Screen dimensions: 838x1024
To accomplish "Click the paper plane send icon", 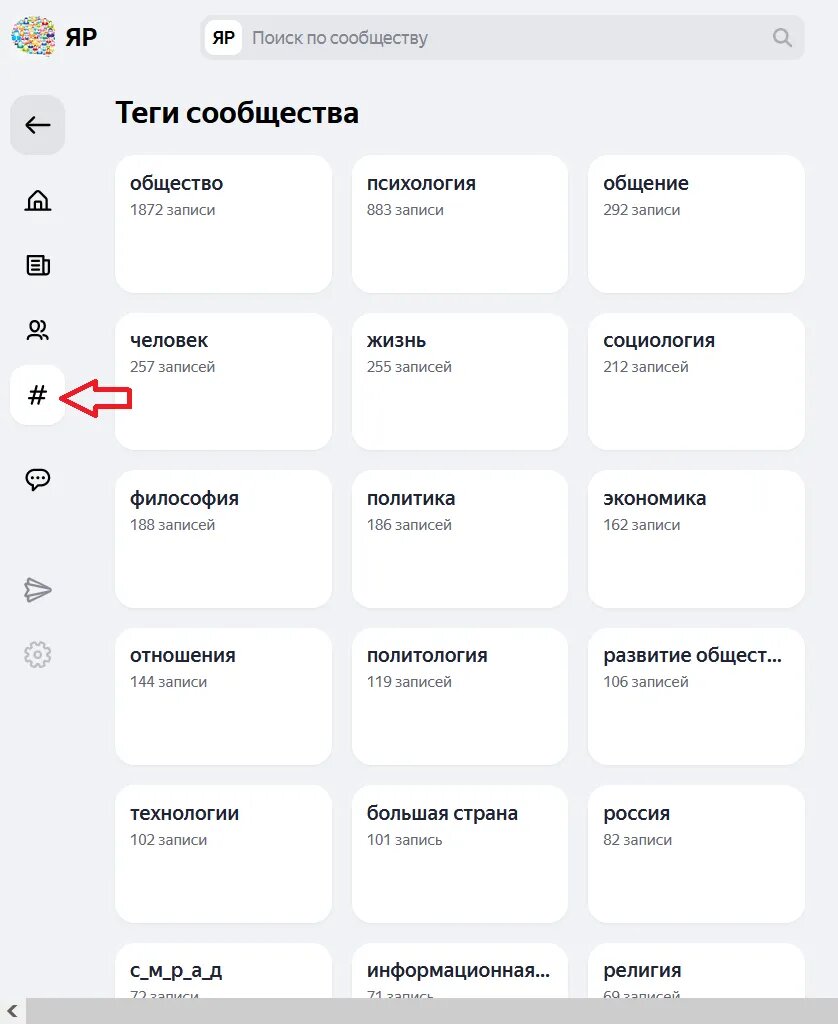I will pos(38,590).
